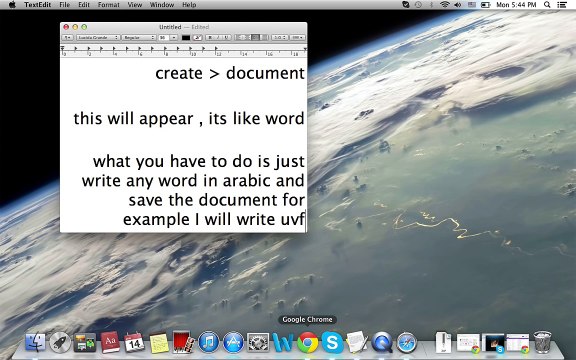The width and height of the screenshot is (576, 360).
Task: Click the Skype status icon in menu bar
Action: coord(406,5)
